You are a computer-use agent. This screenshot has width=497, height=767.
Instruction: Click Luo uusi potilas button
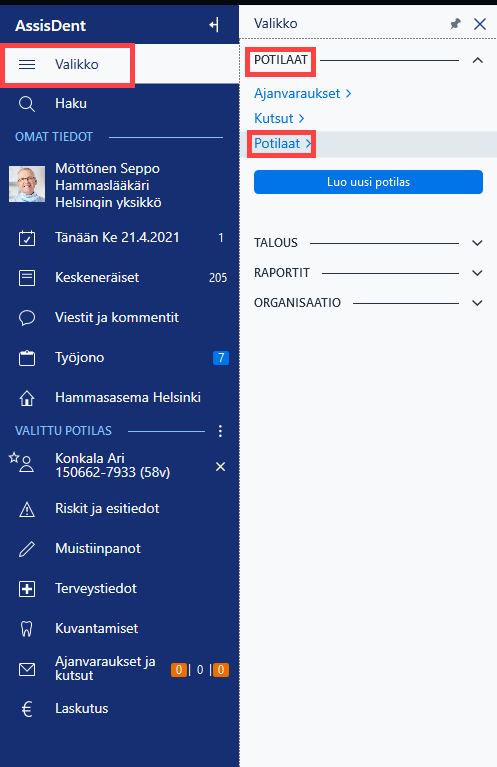(368, 182)
